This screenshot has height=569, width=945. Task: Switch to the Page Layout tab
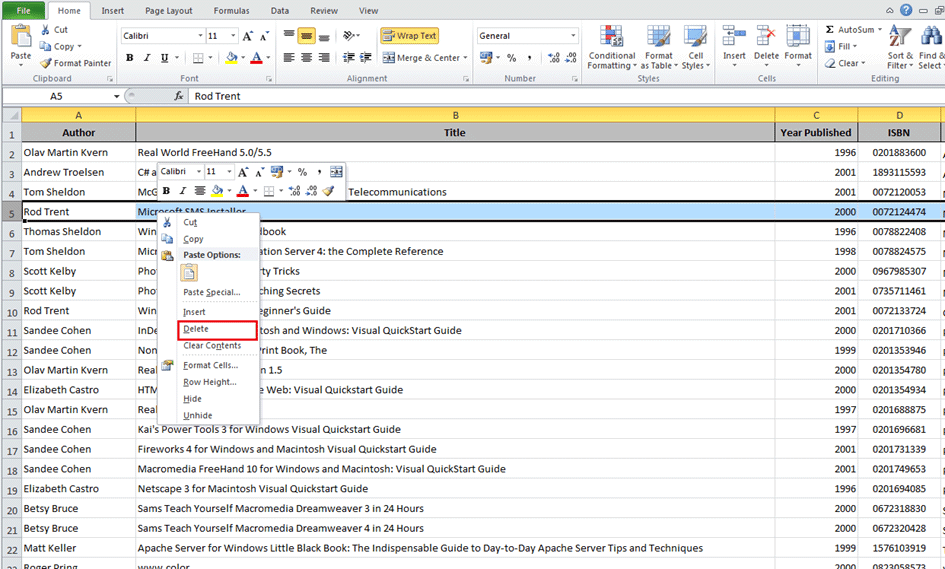click(168, 10)
